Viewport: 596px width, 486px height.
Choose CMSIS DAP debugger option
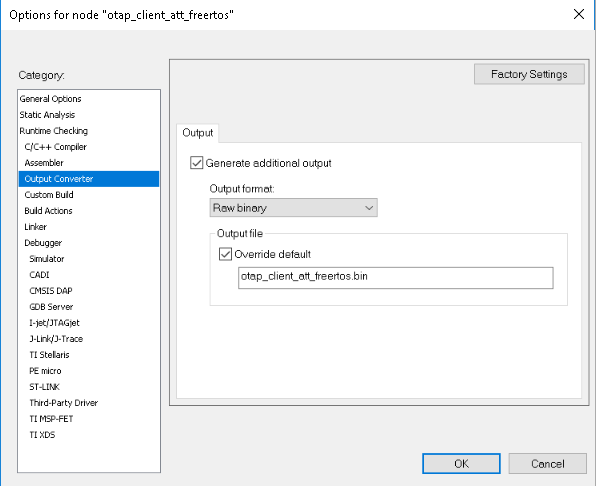pos(51,291)
